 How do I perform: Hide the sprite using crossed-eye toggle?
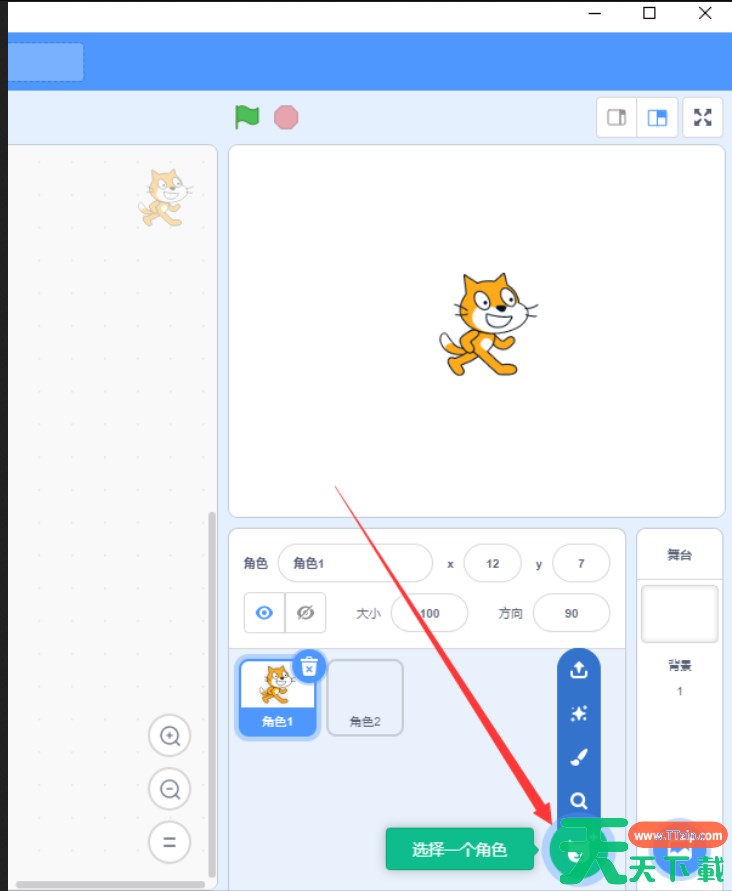[306, 613]
